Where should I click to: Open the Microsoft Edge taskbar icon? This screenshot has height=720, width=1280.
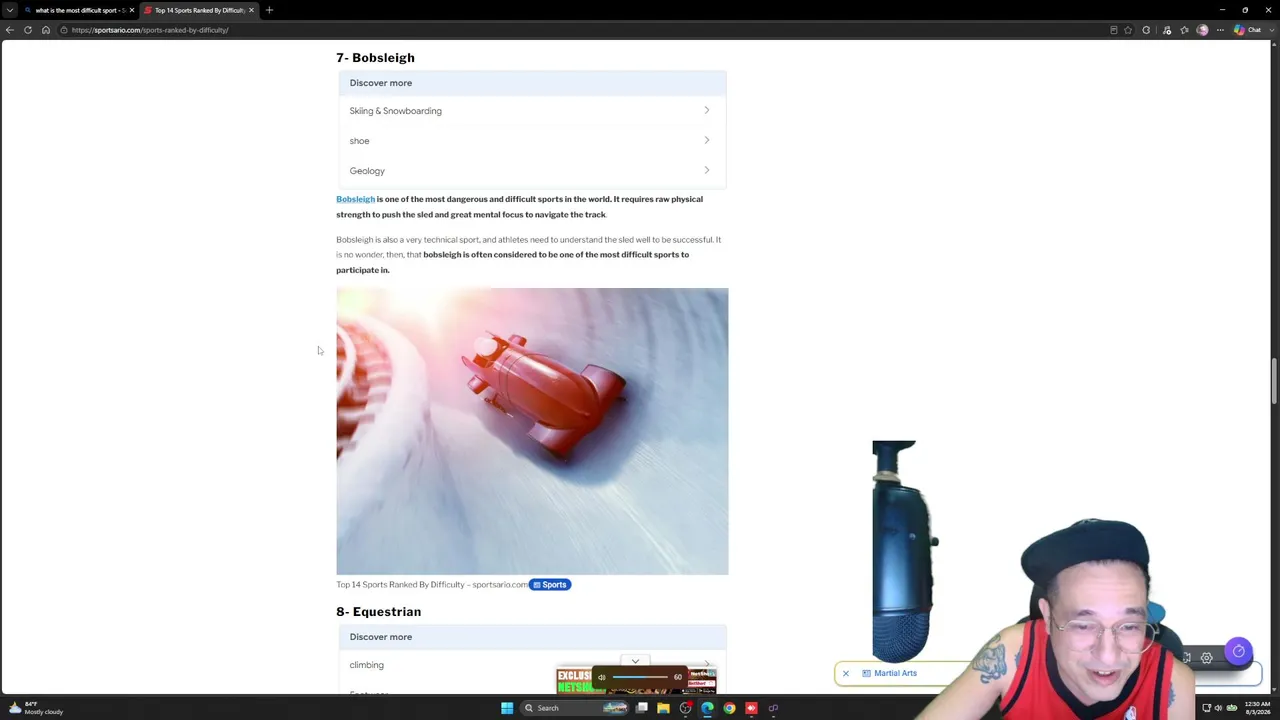[707, 708]
